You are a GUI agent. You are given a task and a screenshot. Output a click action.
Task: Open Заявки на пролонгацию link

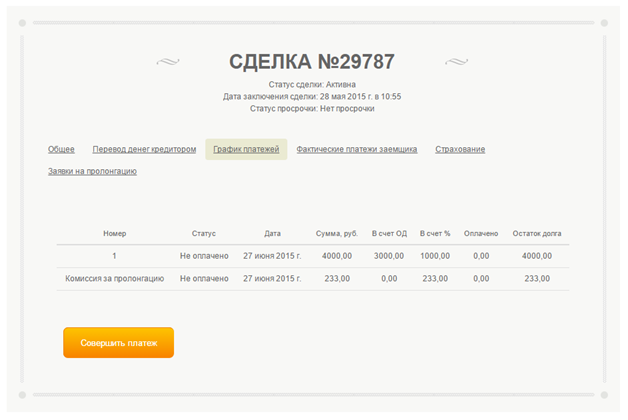(92, 171)
